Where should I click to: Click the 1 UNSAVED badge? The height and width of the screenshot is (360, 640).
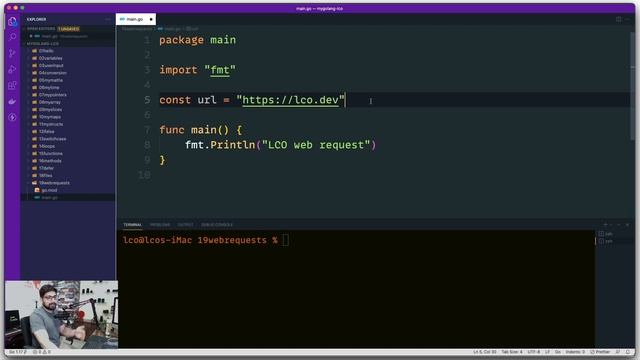click(x=69, y=29)
